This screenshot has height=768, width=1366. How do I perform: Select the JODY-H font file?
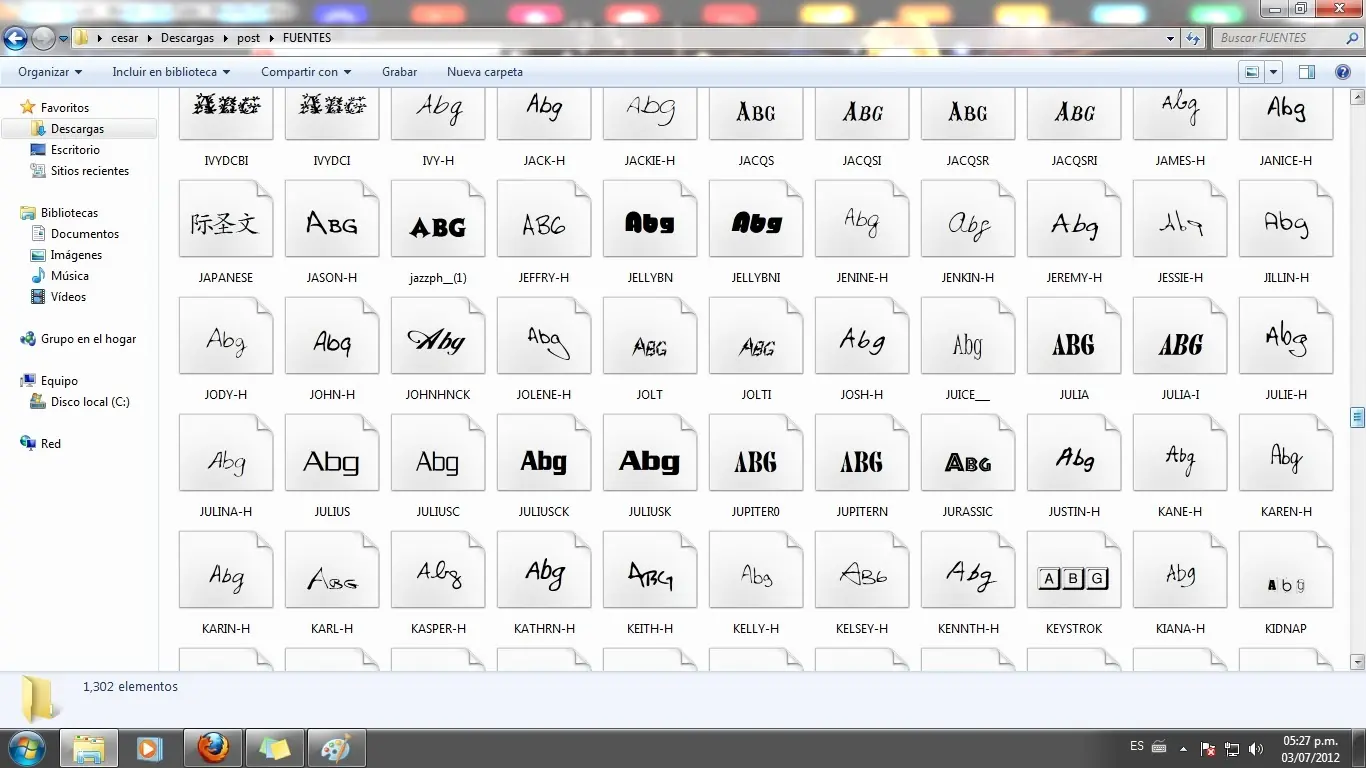pos(226,349)
